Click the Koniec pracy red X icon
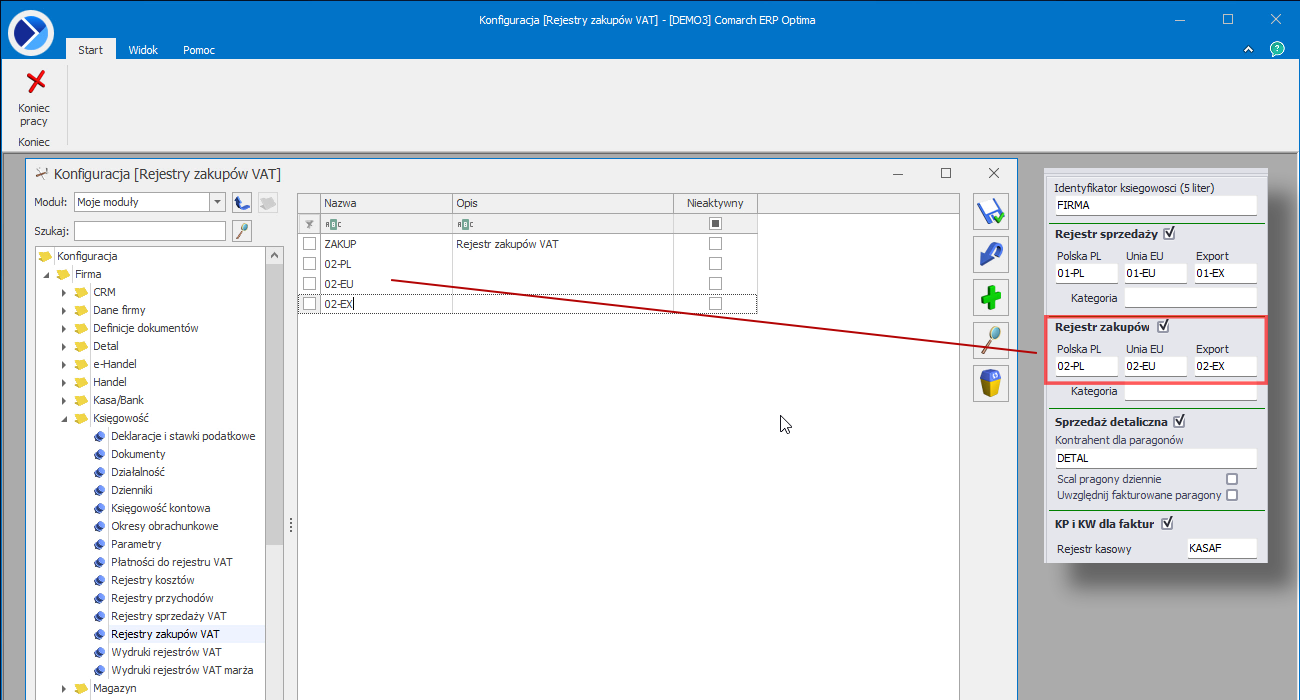1300x700 pixels. tap(35, 82)
